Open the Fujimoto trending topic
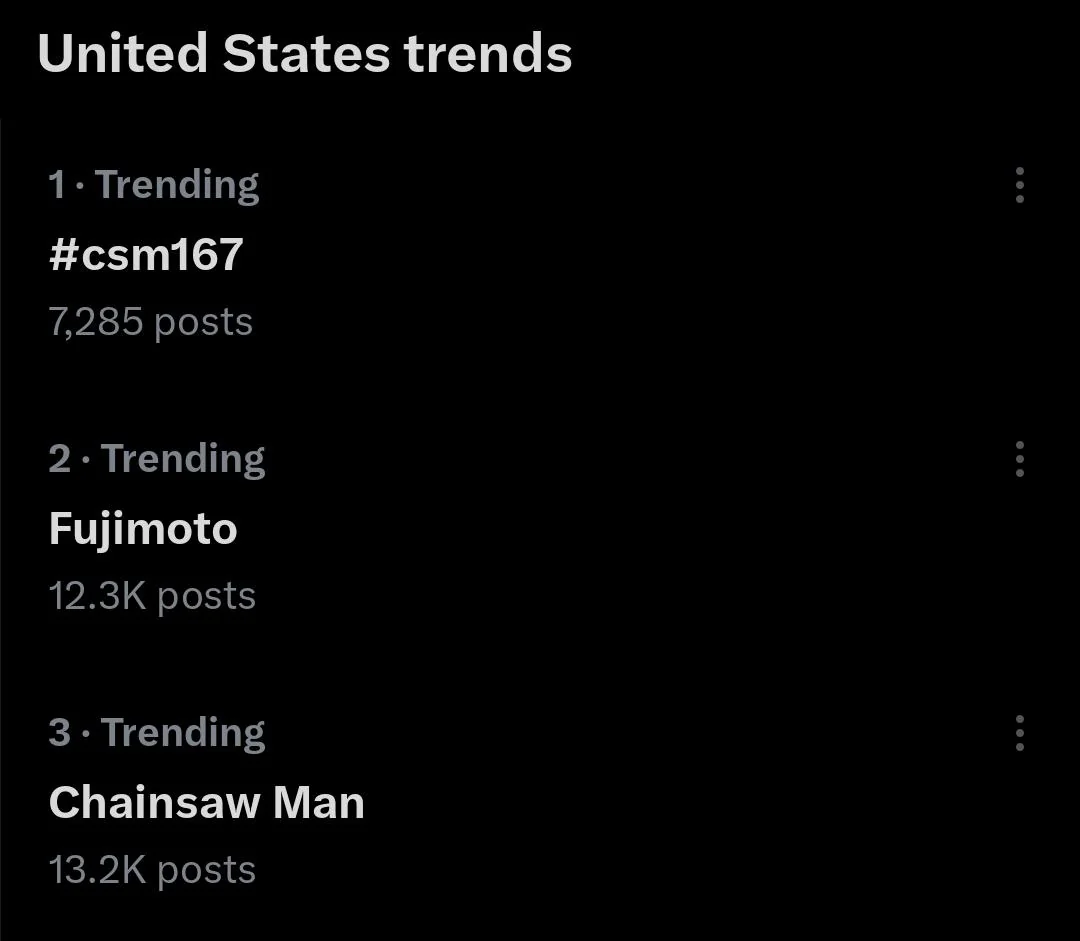 (x=143, y=530)
